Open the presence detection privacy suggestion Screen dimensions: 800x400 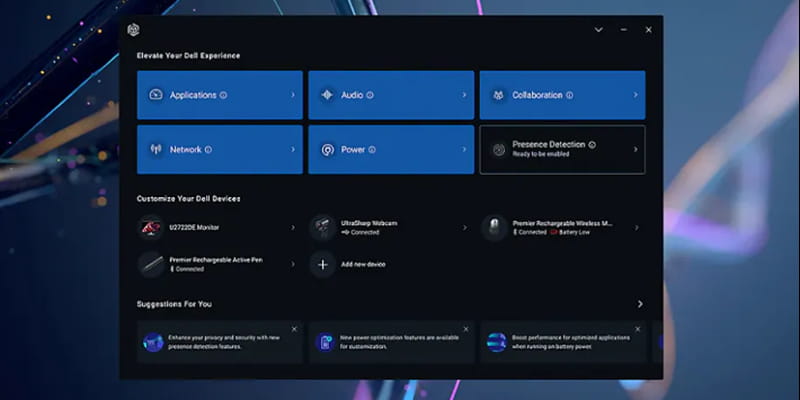[220, 342]
